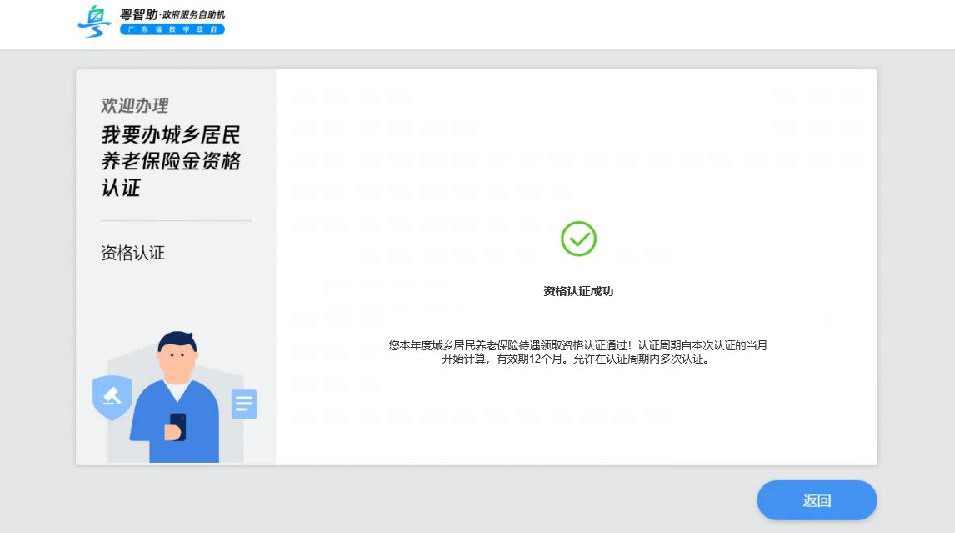Click the message about 有效期12个月
This screenshot has height=533, width=955.
point(576,360)
